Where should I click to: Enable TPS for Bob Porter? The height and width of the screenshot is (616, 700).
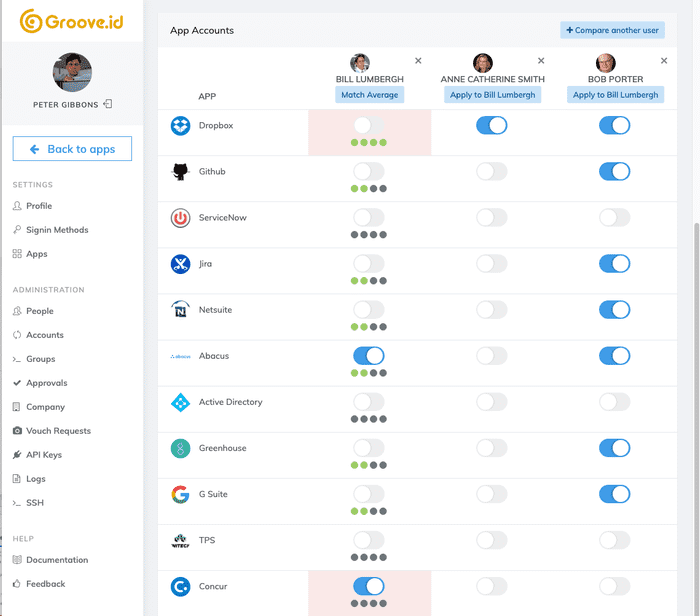coord(614,541)
